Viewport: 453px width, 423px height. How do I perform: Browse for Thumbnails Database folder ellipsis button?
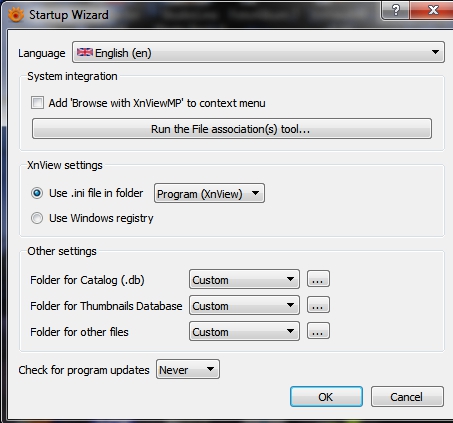318,305
